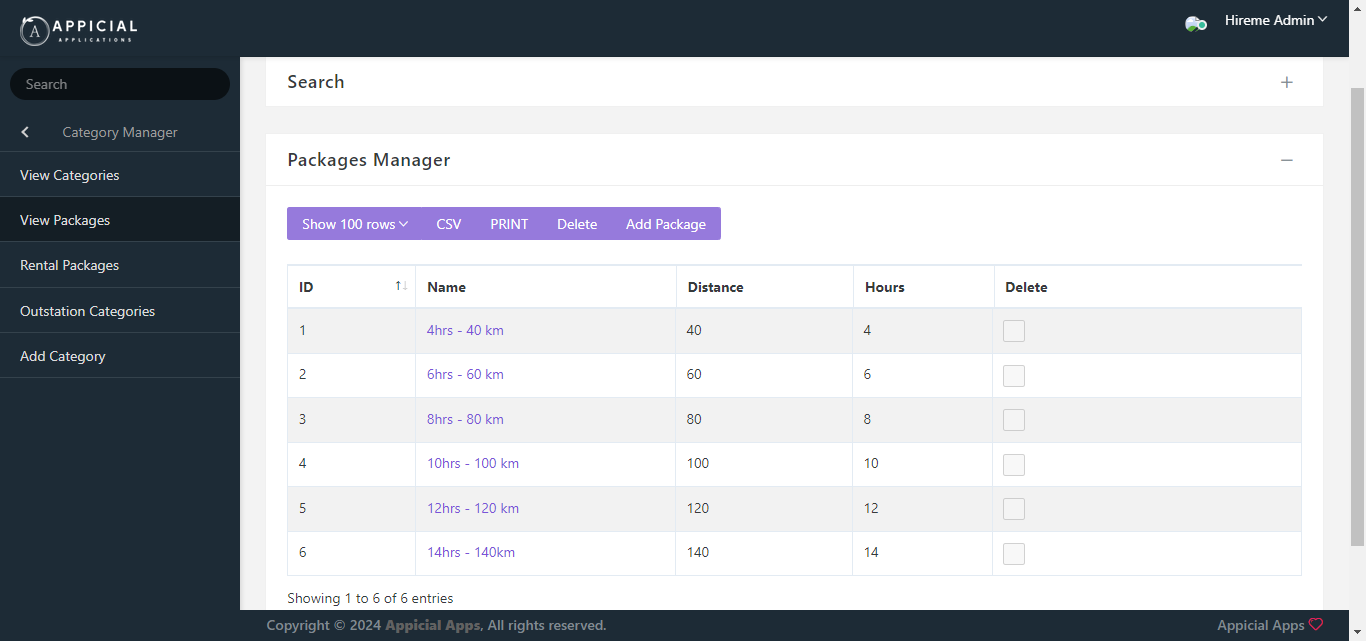Click the Appicial Apps link in copyright text
The height and width of the screenshot is (641, 1366).
(x=432, y=625)
